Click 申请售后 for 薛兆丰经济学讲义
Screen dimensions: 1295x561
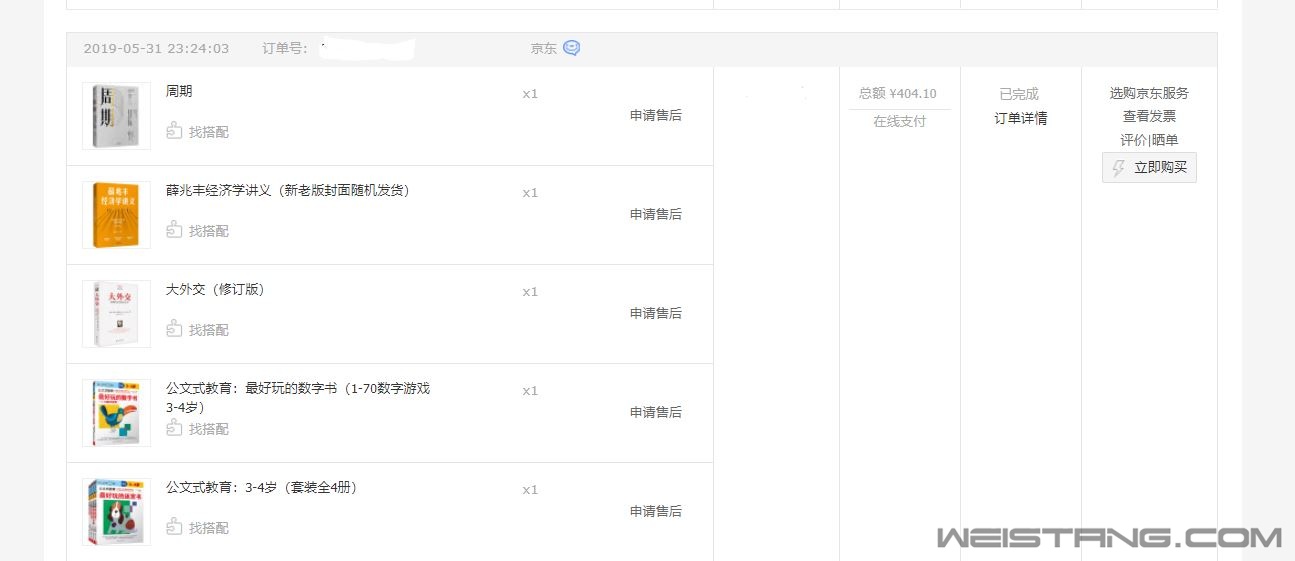pos(656,214)
